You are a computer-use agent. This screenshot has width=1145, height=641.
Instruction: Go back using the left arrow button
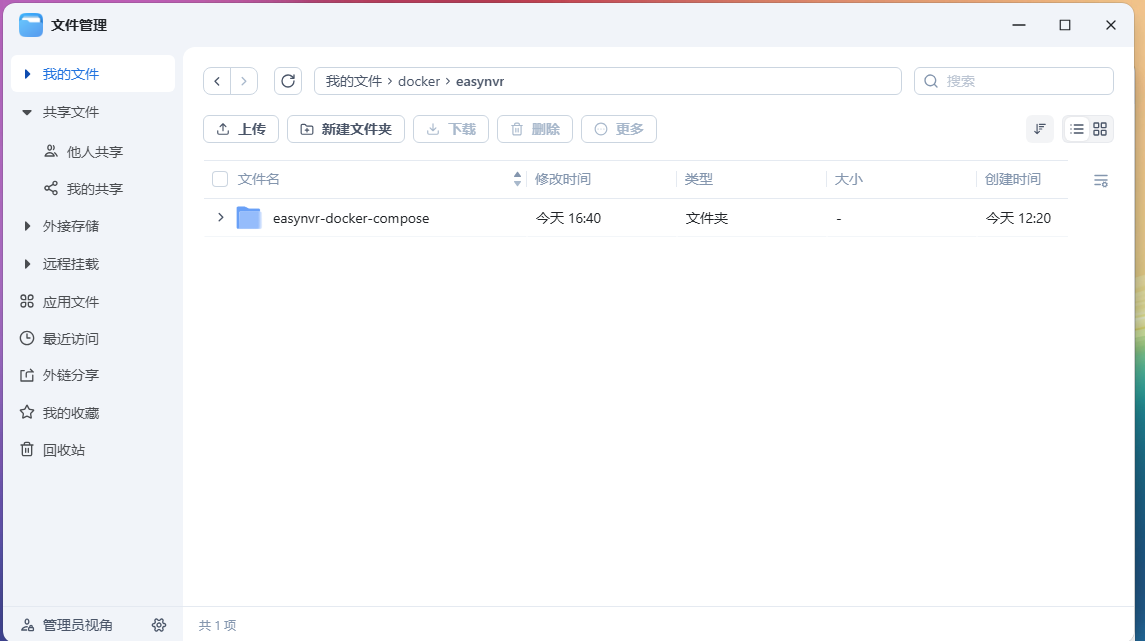click(217, 81)
